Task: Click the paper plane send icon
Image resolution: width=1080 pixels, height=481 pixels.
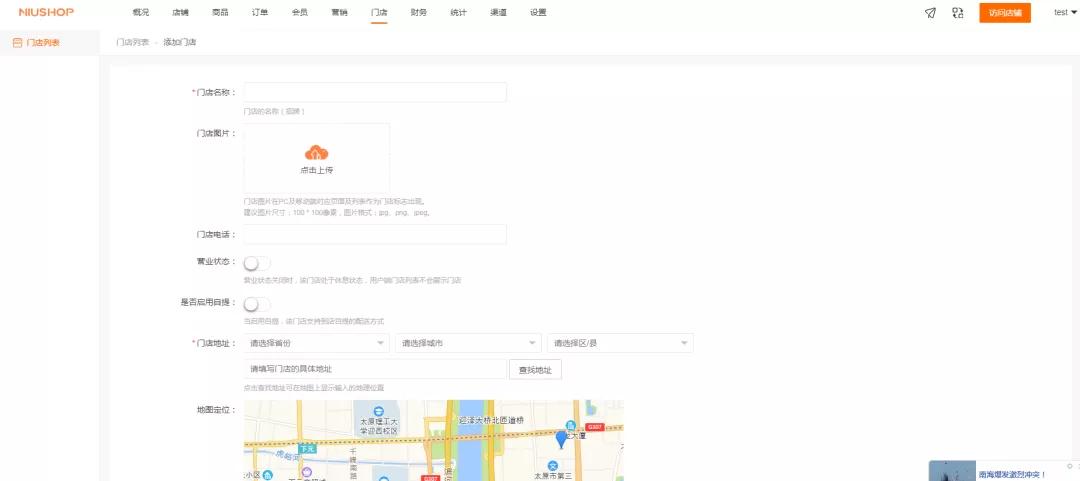Action: [x=930, y=12]
